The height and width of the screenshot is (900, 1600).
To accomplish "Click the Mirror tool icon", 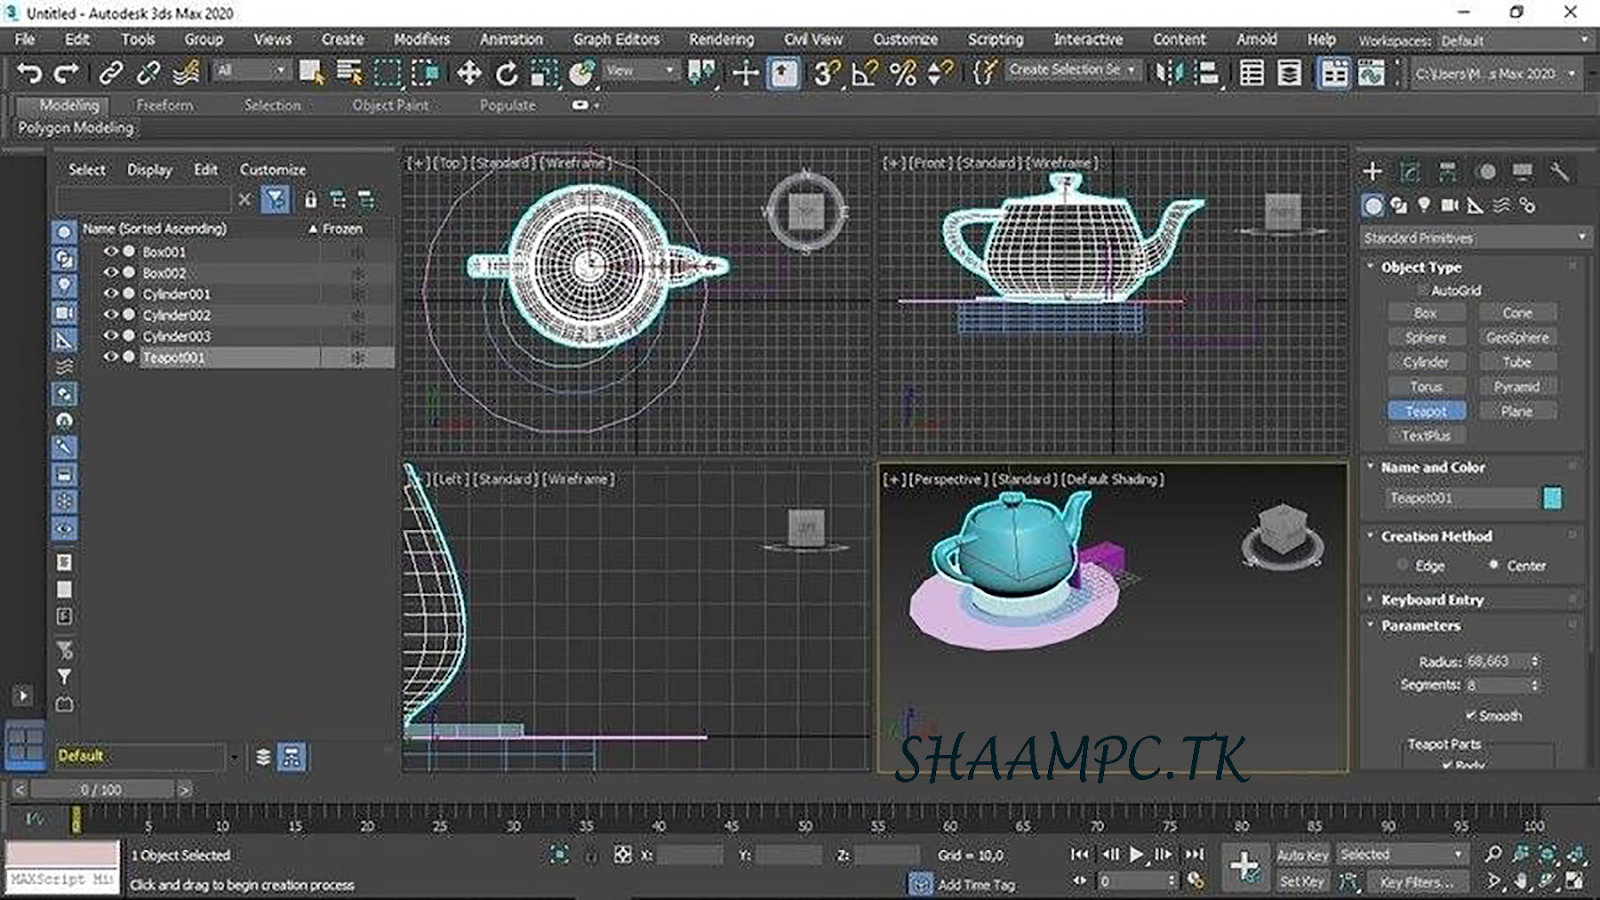I will click(x=1168, y=73).
